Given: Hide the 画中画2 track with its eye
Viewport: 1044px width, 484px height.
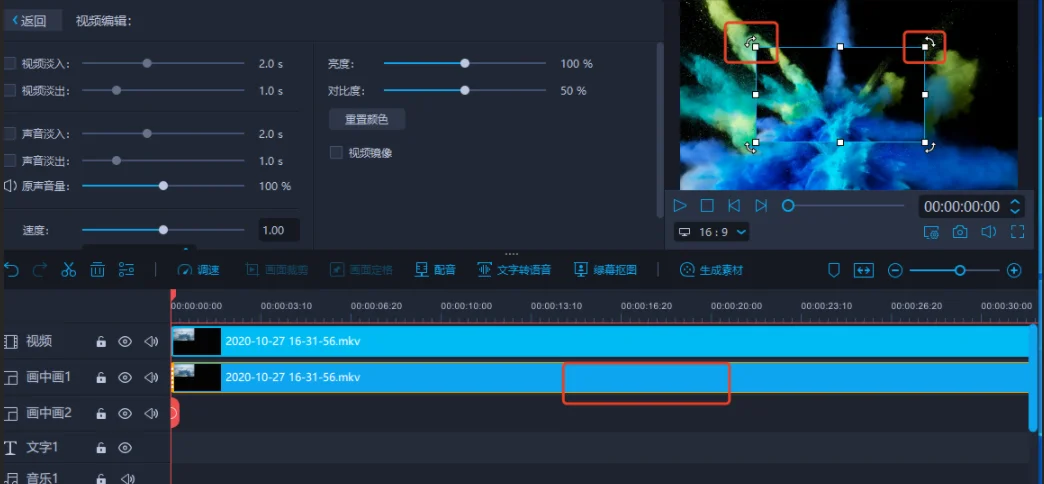Looking at the screenshot, I should coord(125,413).
